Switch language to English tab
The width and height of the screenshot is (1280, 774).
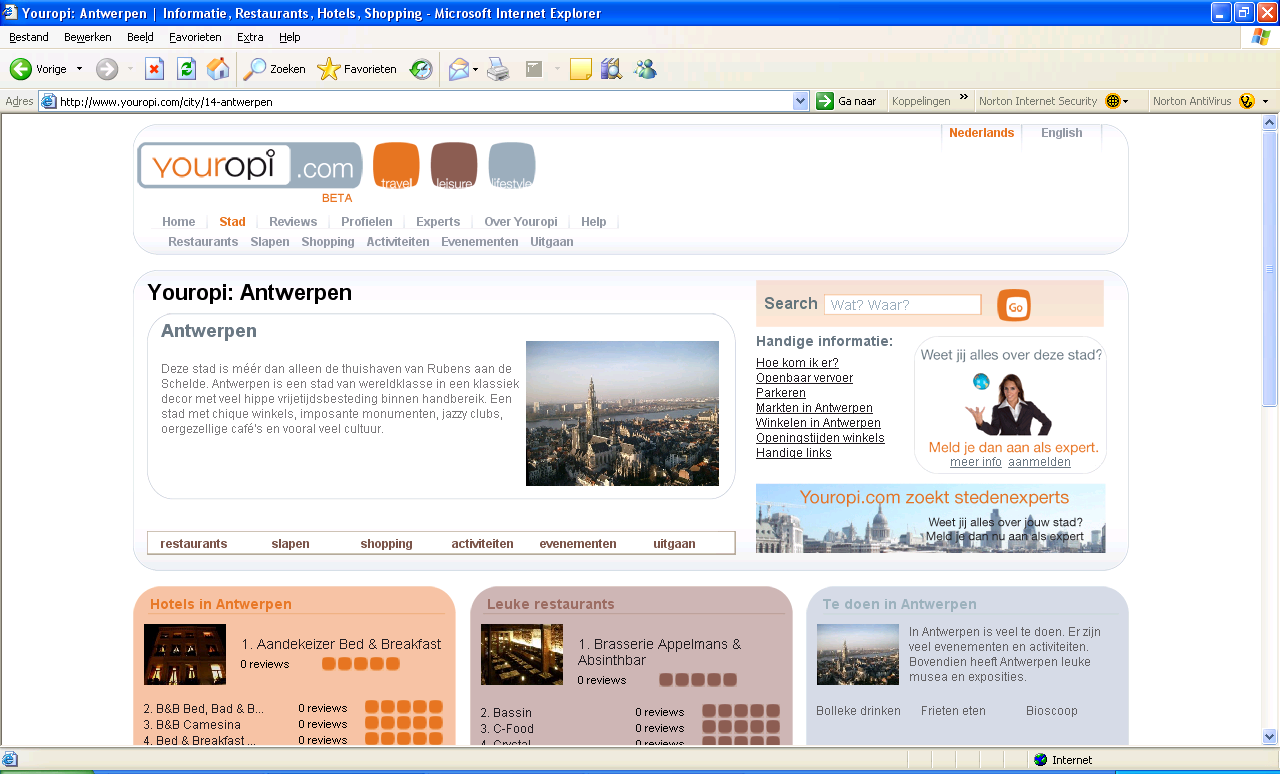click(1061, 133)
